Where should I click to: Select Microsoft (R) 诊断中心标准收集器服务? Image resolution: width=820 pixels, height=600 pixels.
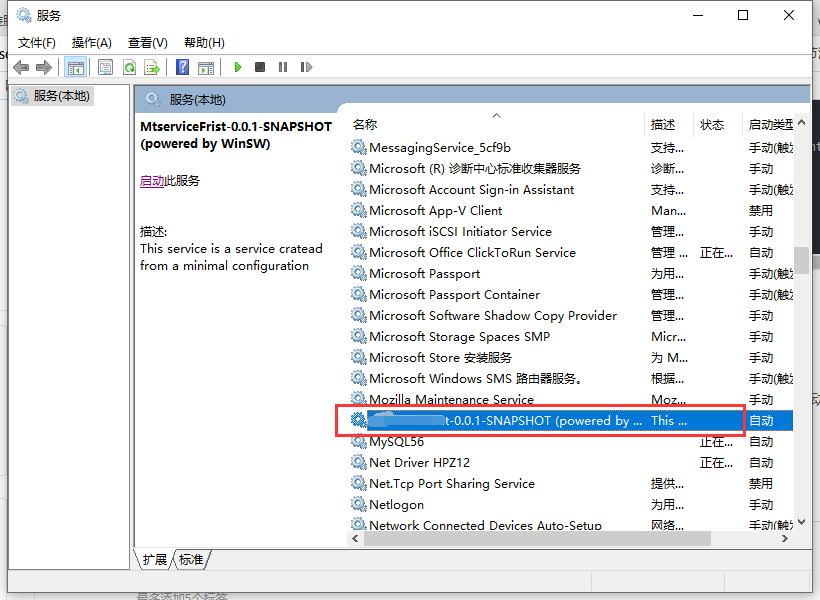point(571,169)
